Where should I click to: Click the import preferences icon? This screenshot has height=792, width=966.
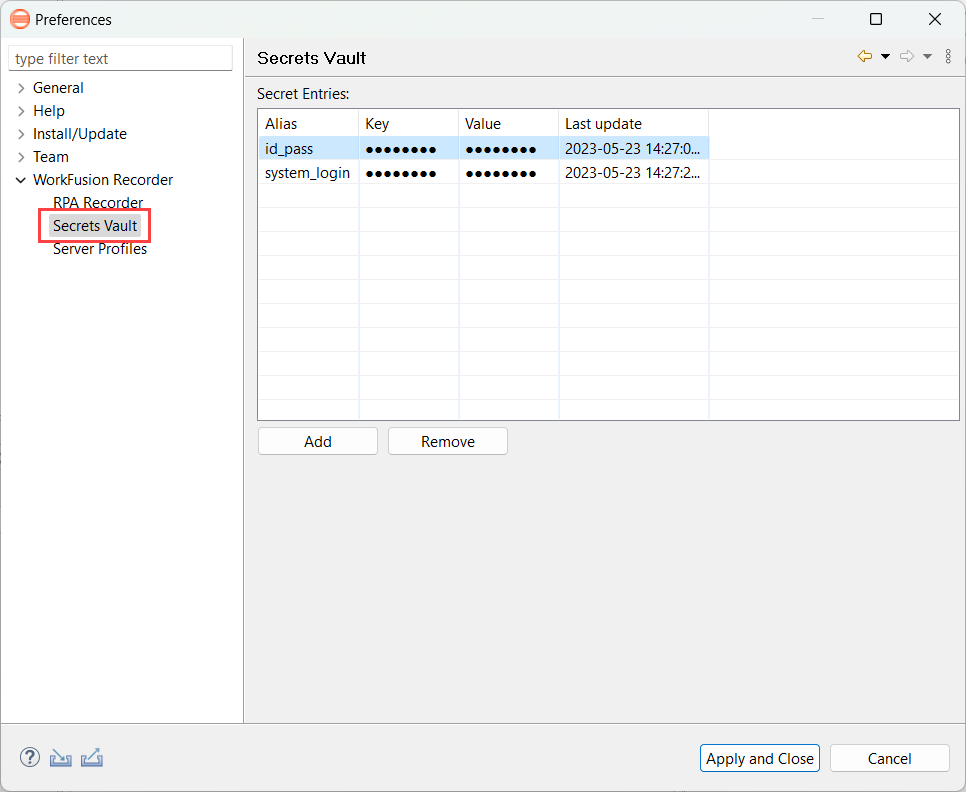[x=60, y=758]
